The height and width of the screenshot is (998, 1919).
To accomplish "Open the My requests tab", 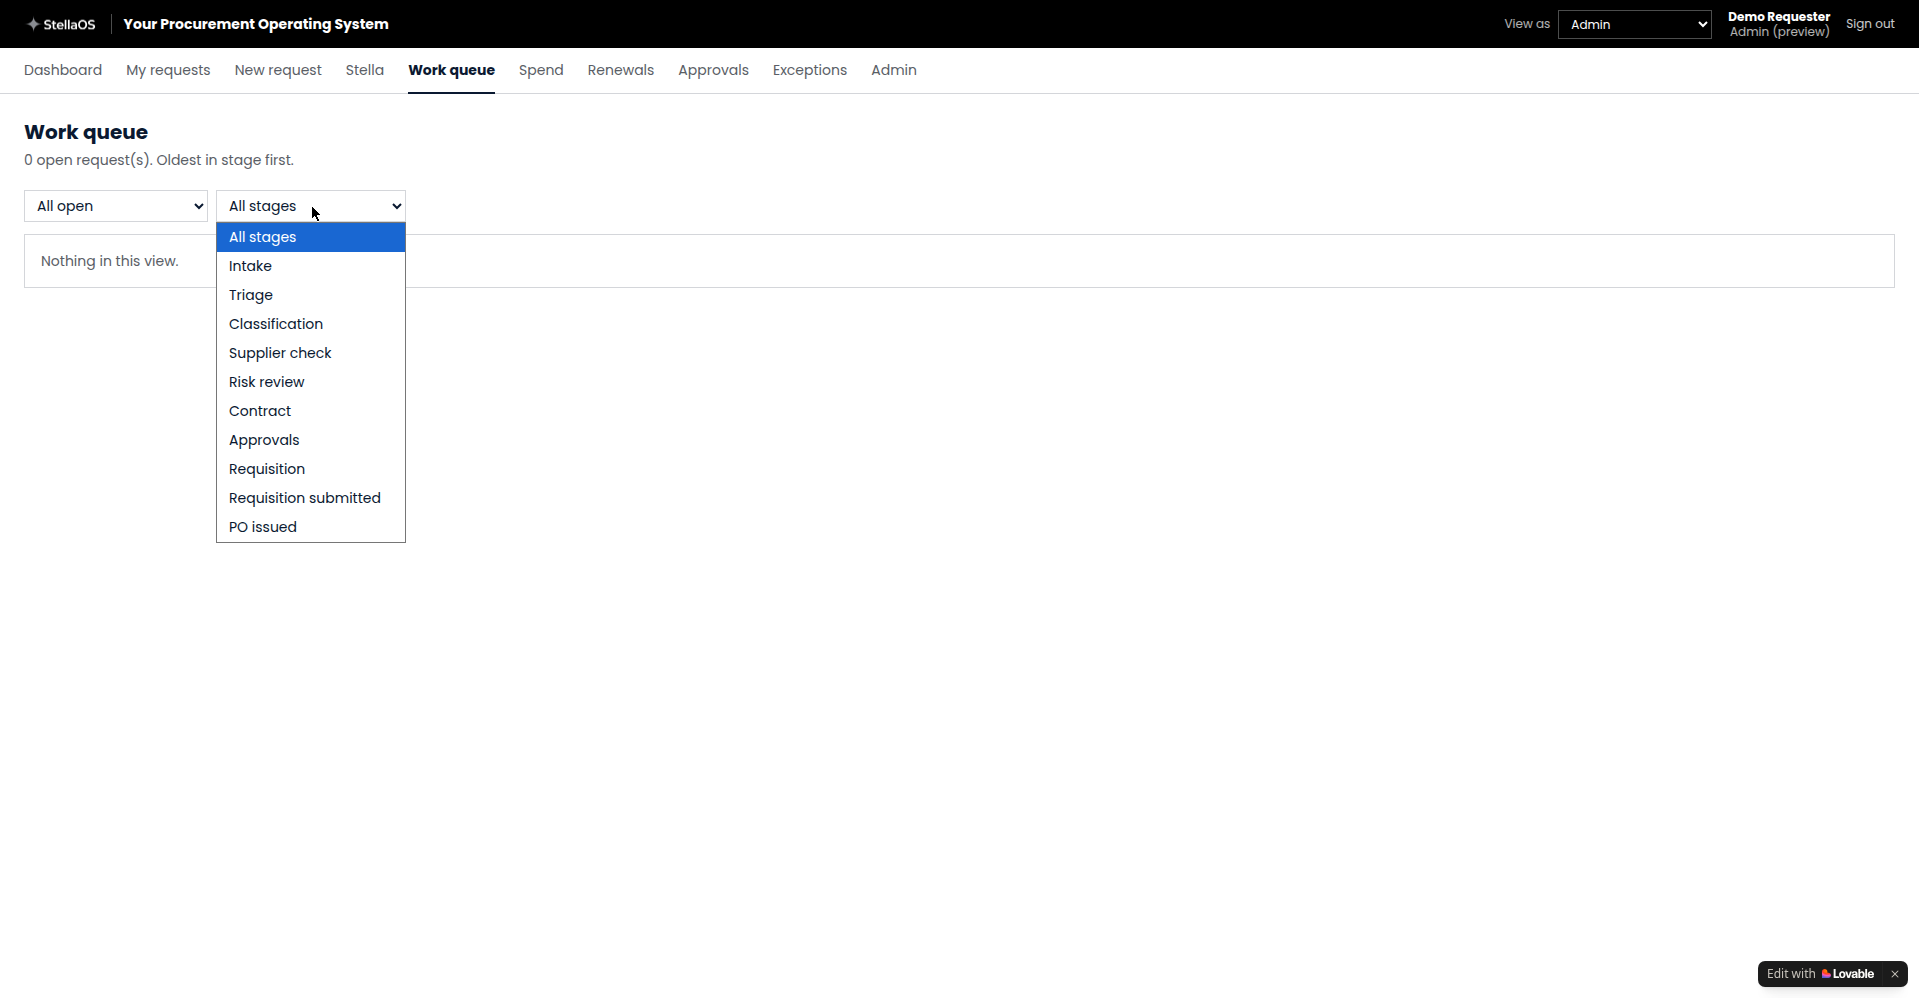I will [168, 70].
